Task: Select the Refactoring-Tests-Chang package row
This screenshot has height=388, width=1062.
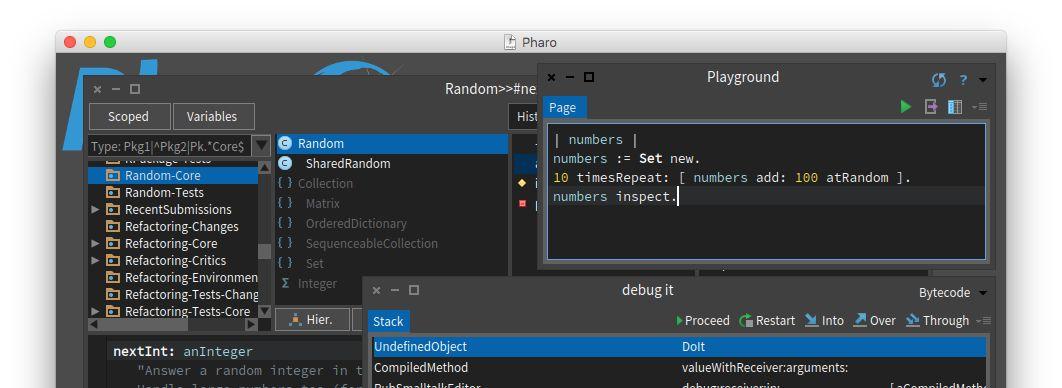Action: (173, 295)
